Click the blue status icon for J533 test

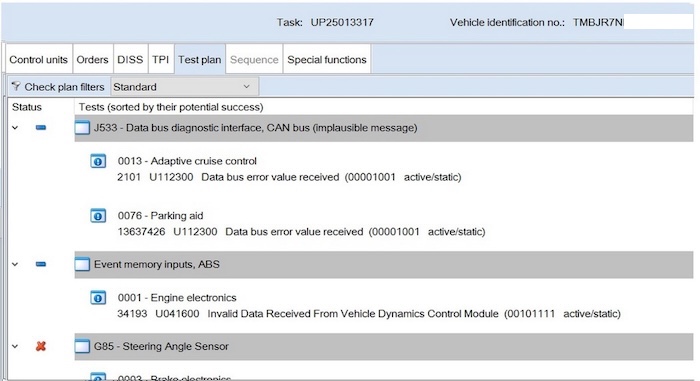pyautogui.click(x=41, y=128)
